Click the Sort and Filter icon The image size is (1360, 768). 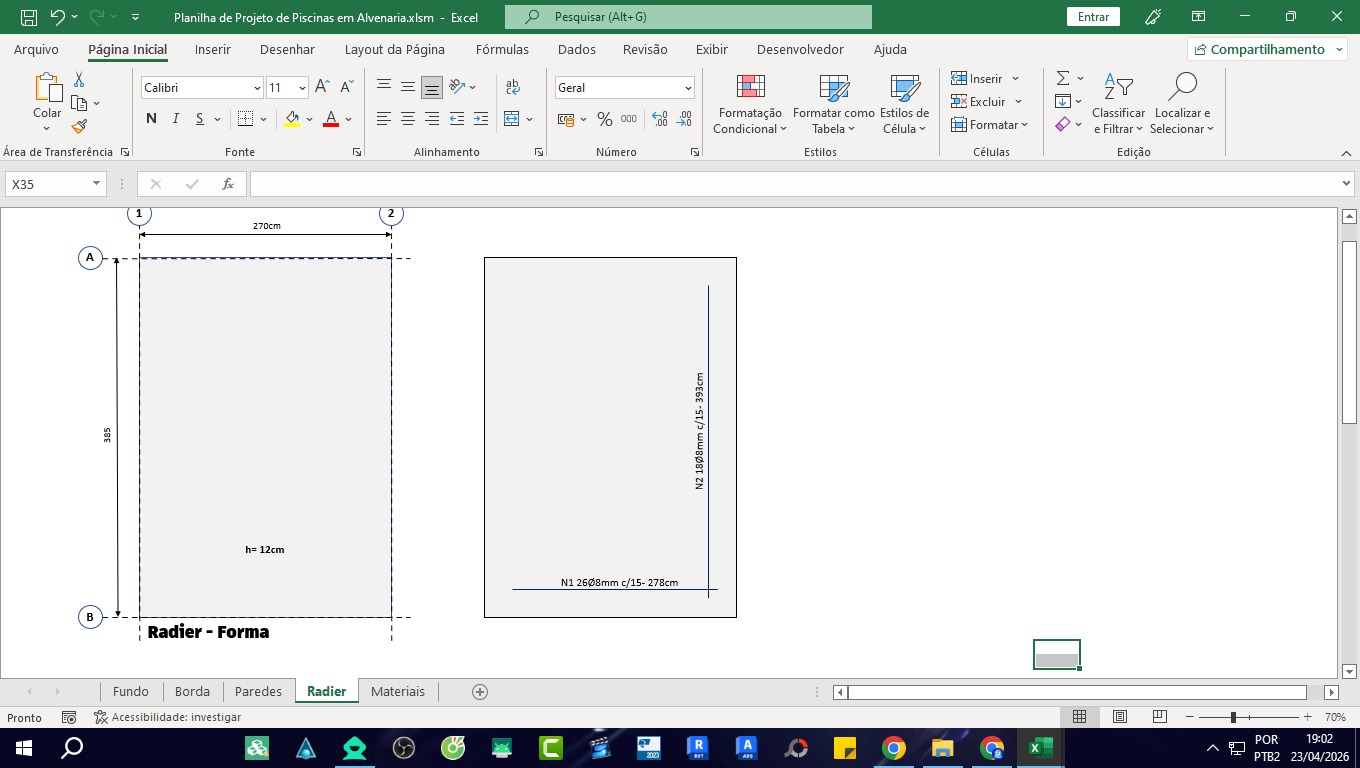[x=1118, y=105]
